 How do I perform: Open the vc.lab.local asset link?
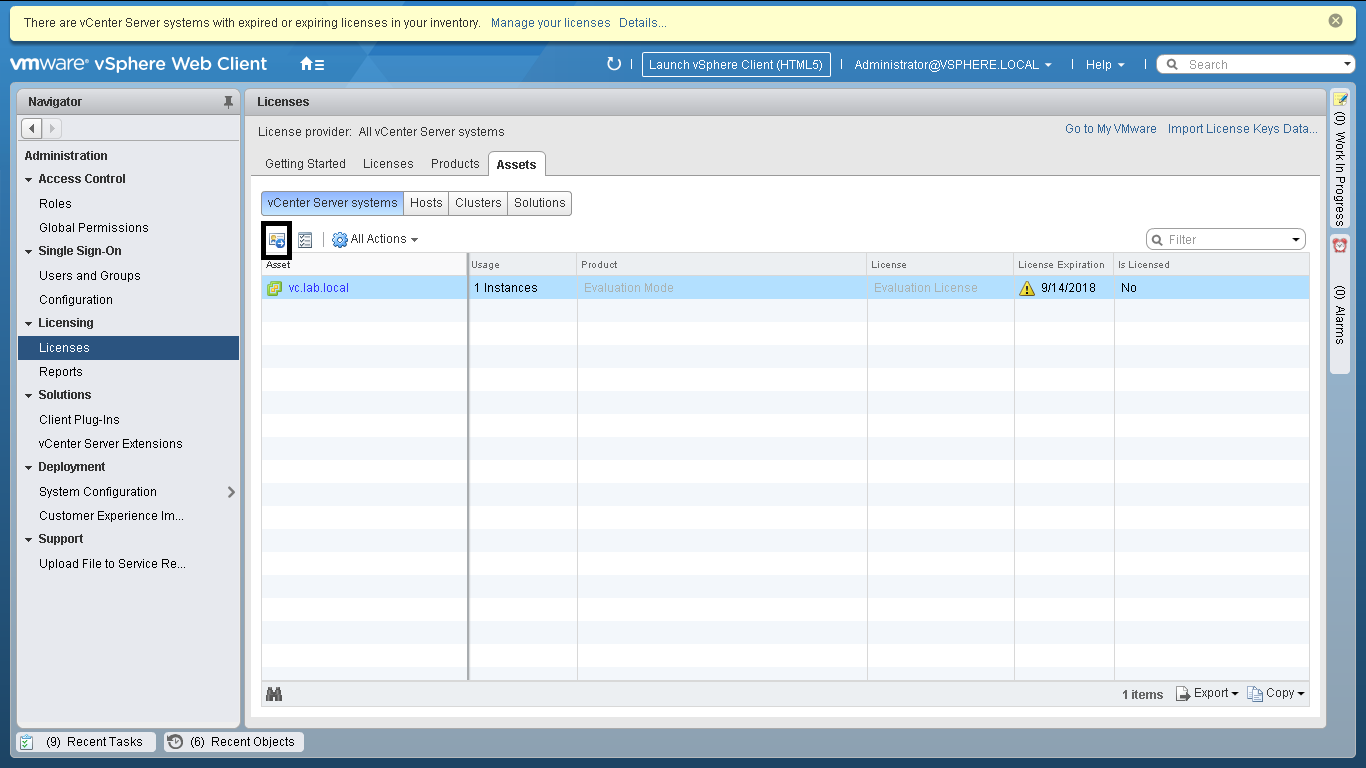[318, 288]
